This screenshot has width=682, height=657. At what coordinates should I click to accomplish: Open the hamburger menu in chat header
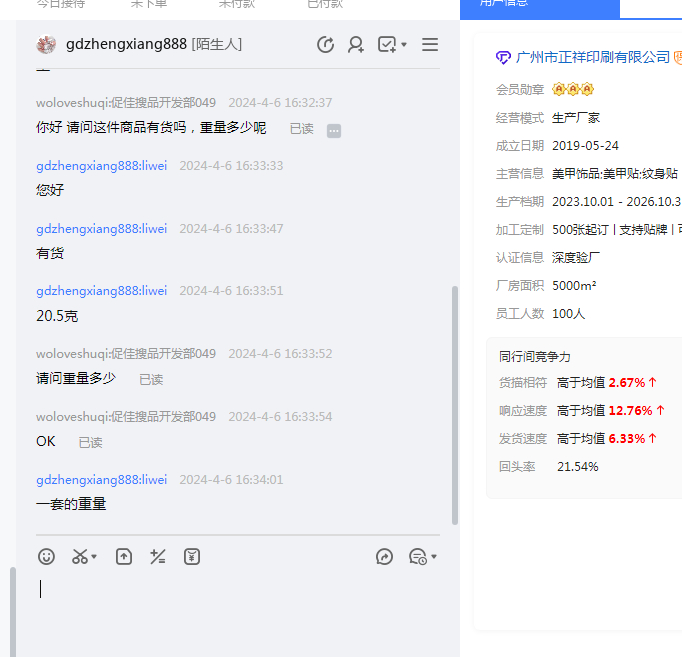click(430, 45)
